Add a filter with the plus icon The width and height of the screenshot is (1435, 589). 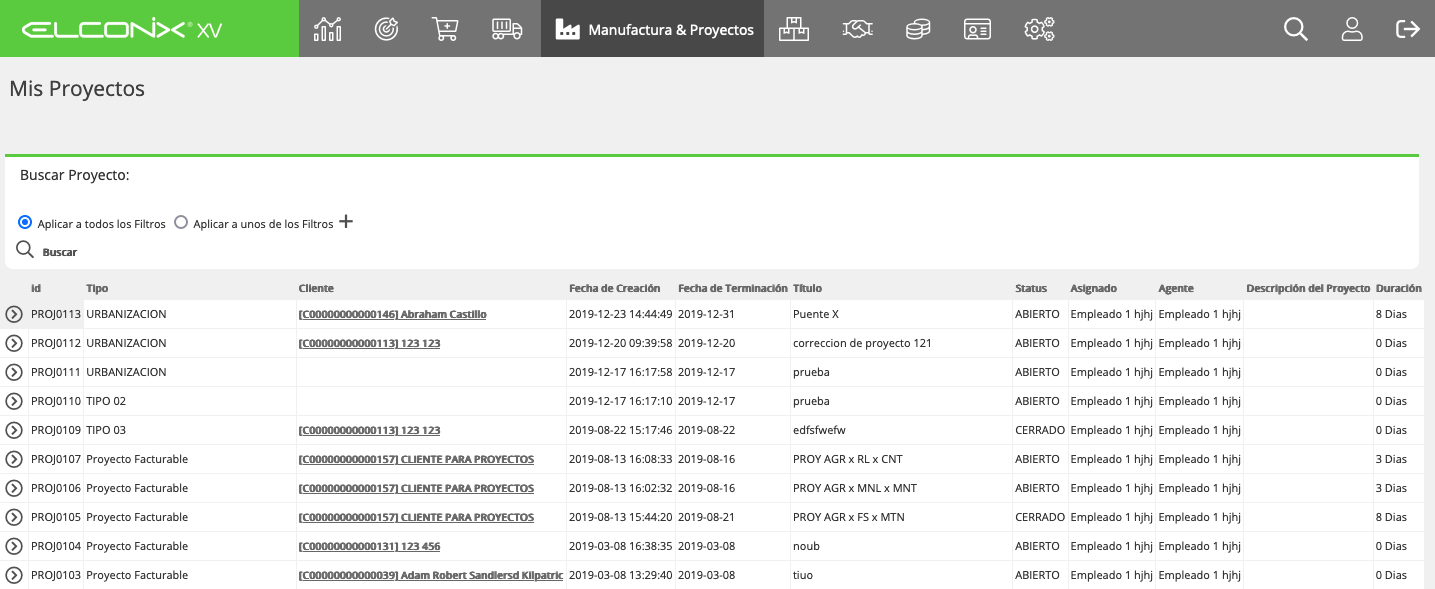[346, 221]
